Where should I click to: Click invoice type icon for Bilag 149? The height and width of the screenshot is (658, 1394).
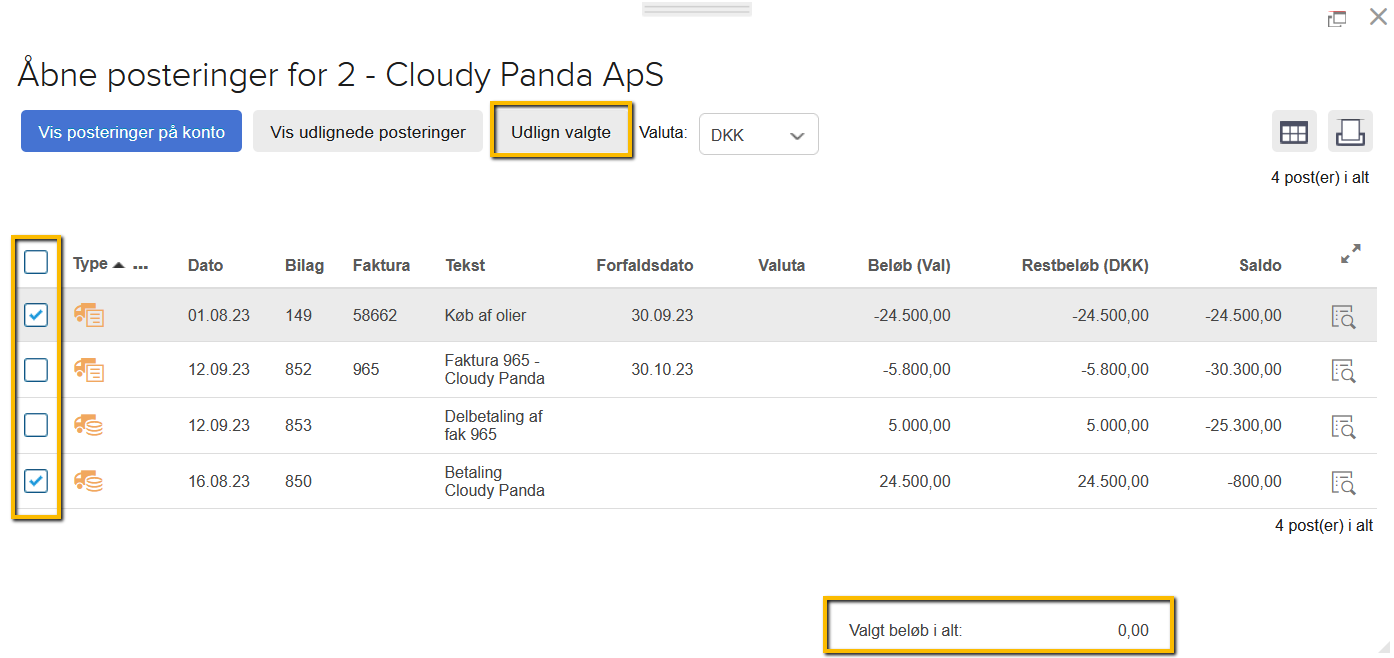[89, 316]
